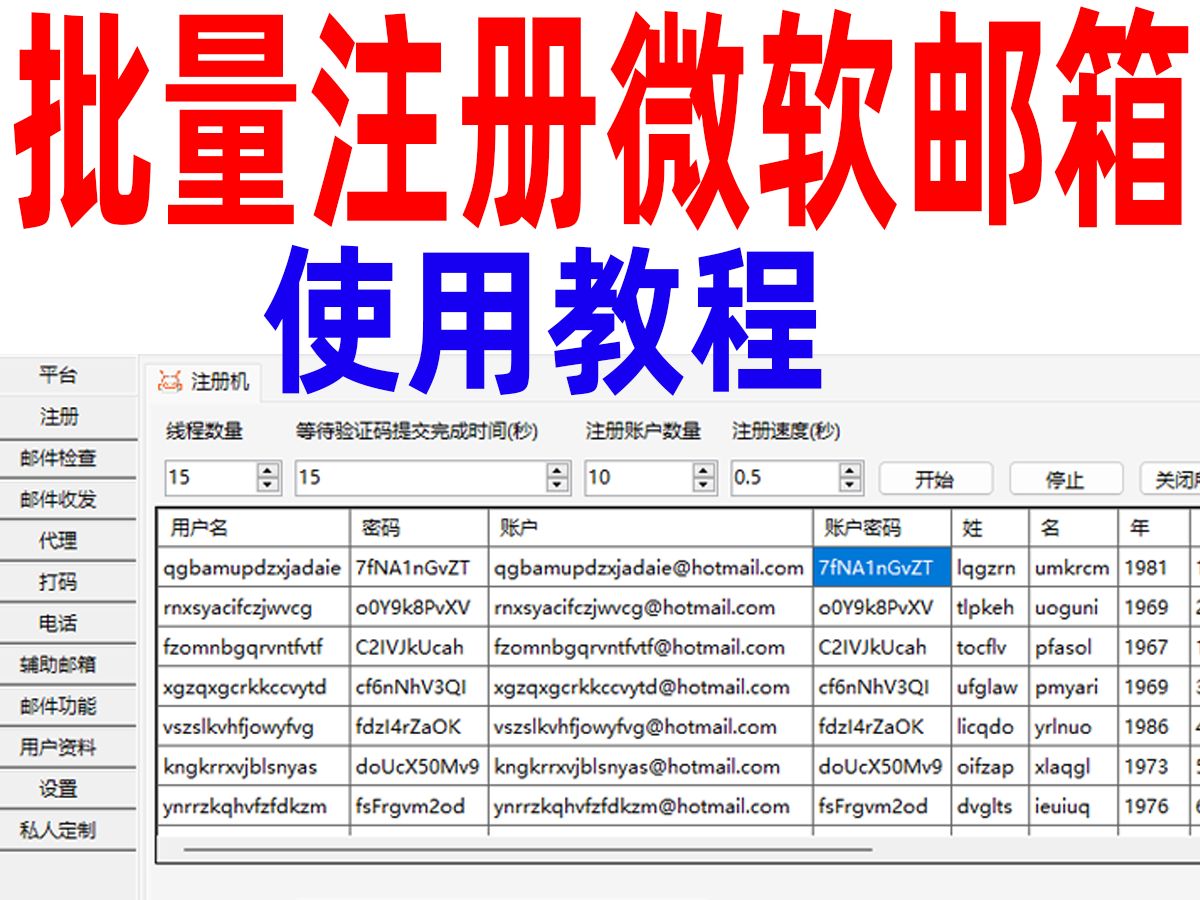This screenshot has height=900, width=1200.
Task: Select highlighted account password 7fNA1nGvZT
Action: pos(883,567)
